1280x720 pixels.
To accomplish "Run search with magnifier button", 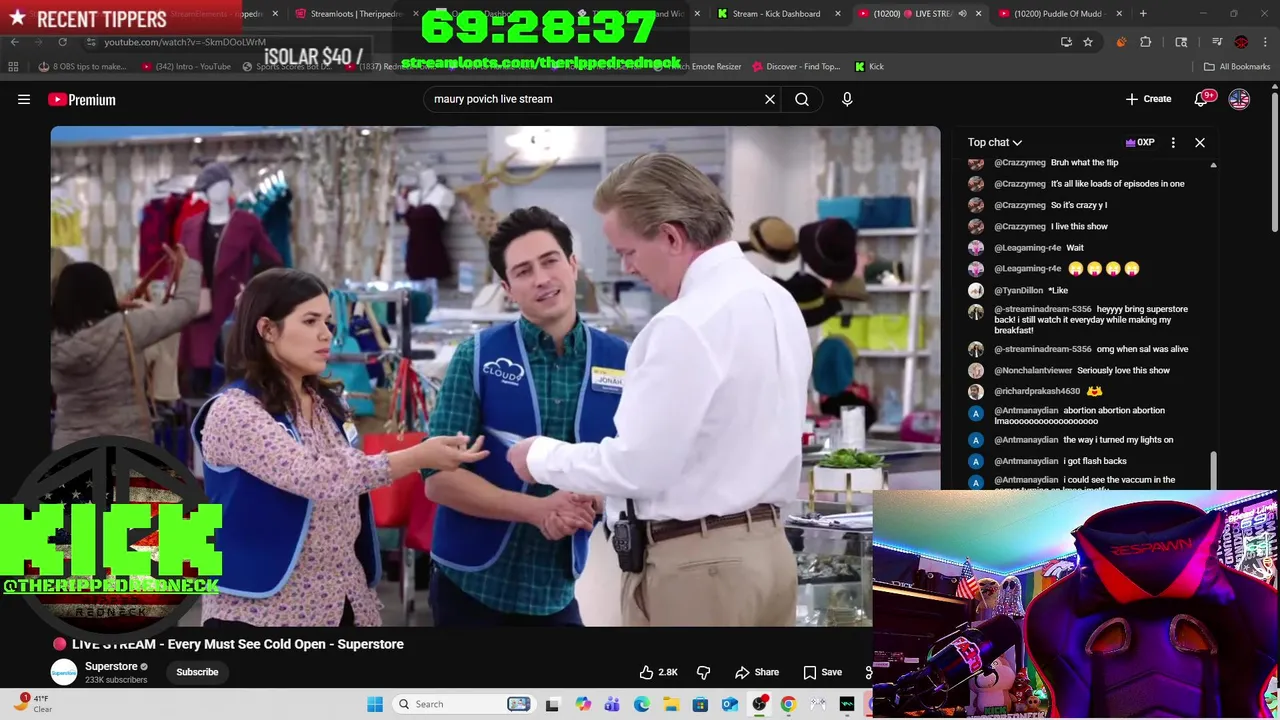I will click(x=802, y=99).
